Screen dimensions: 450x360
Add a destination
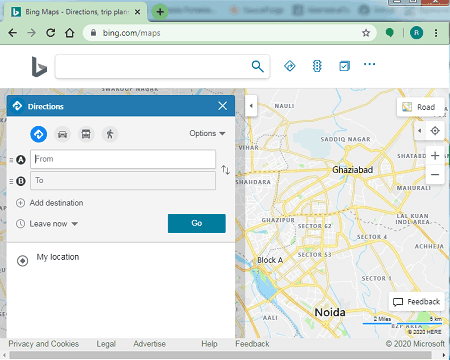tap(50, 203)
